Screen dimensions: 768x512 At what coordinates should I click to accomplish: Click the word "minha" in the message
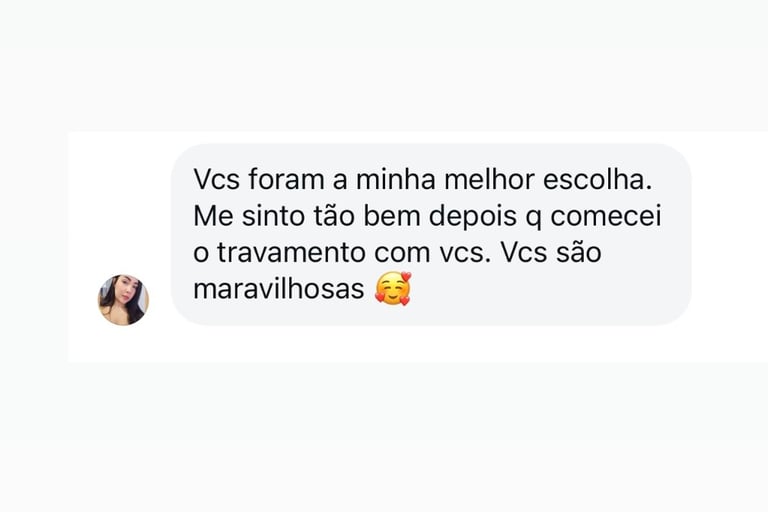point(395,179)
